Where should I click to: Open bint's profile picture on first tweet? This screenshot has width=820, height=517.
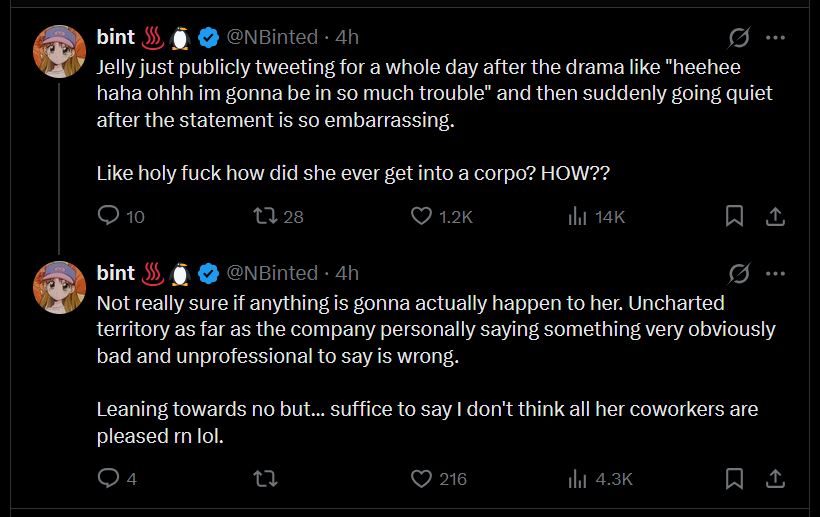coord(60,52)
